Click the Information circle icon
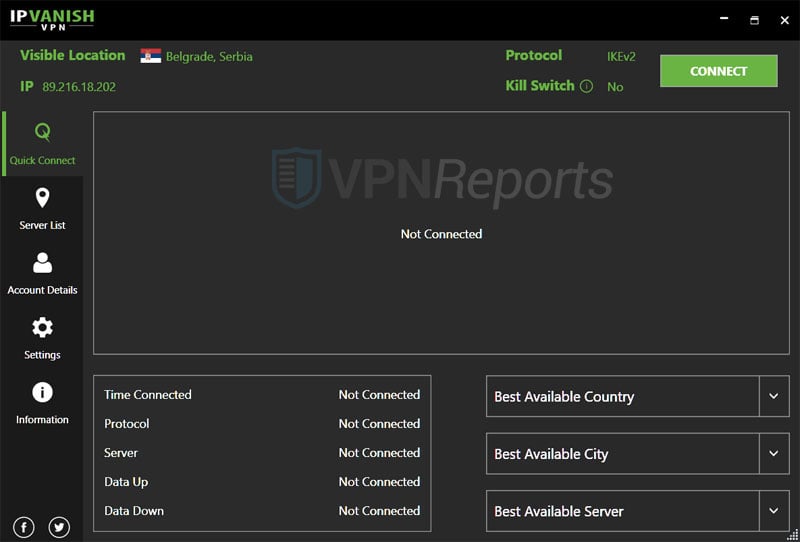This screenshot has height=542, width=800. point(42,392)
